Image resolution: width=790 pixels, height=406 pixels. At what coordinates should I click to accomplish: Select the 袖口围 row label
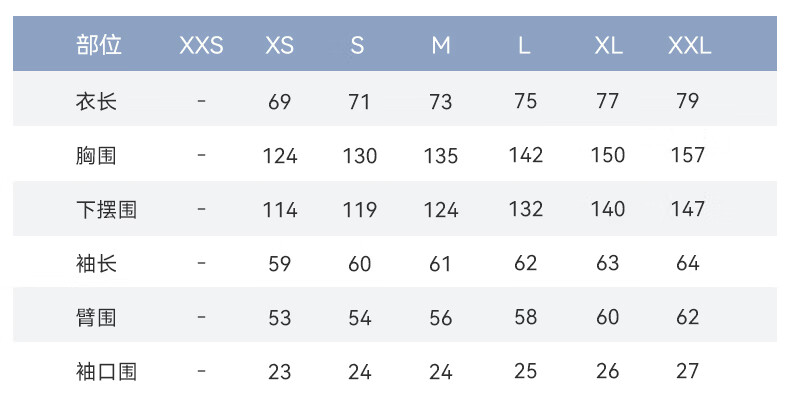106,372
